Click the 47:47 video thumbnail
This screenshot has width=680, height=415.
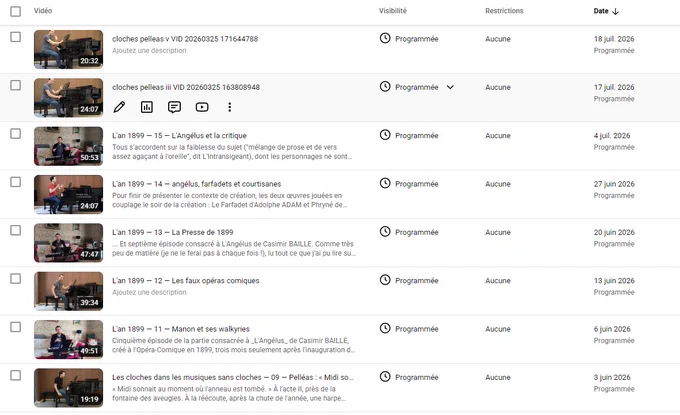tap(69, 243)
